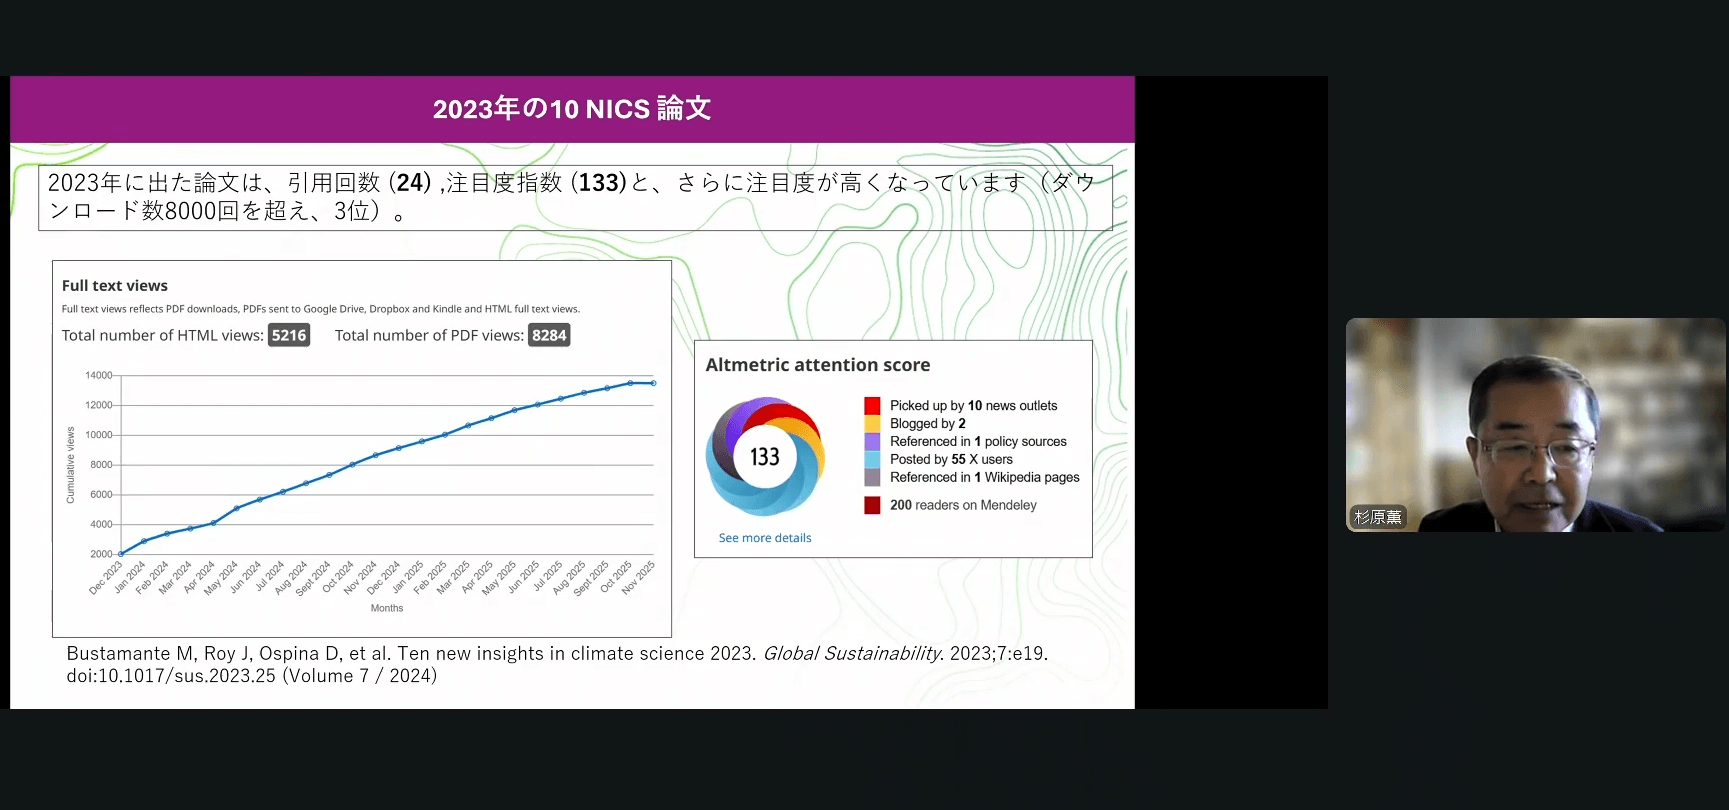The image size is (1729, 810).
Task: Click the Bustamante et al. citation text
Action: (557, 664)
